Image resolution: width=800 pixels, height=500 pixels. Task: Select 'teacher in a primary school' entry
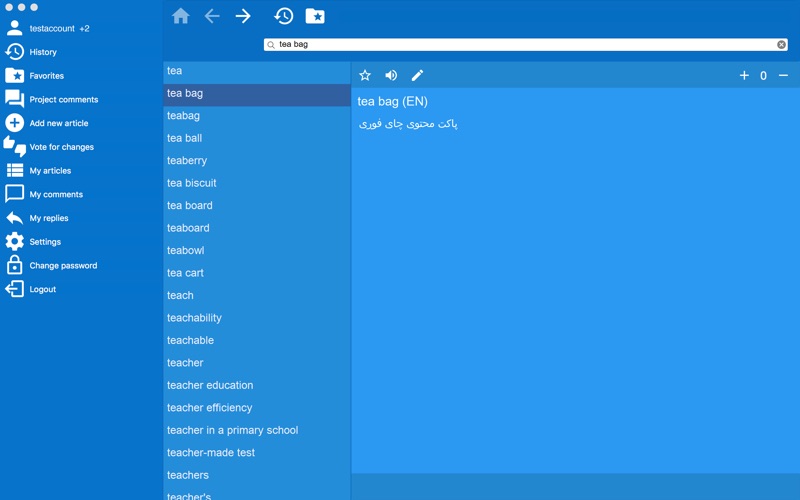pos(257,430)
